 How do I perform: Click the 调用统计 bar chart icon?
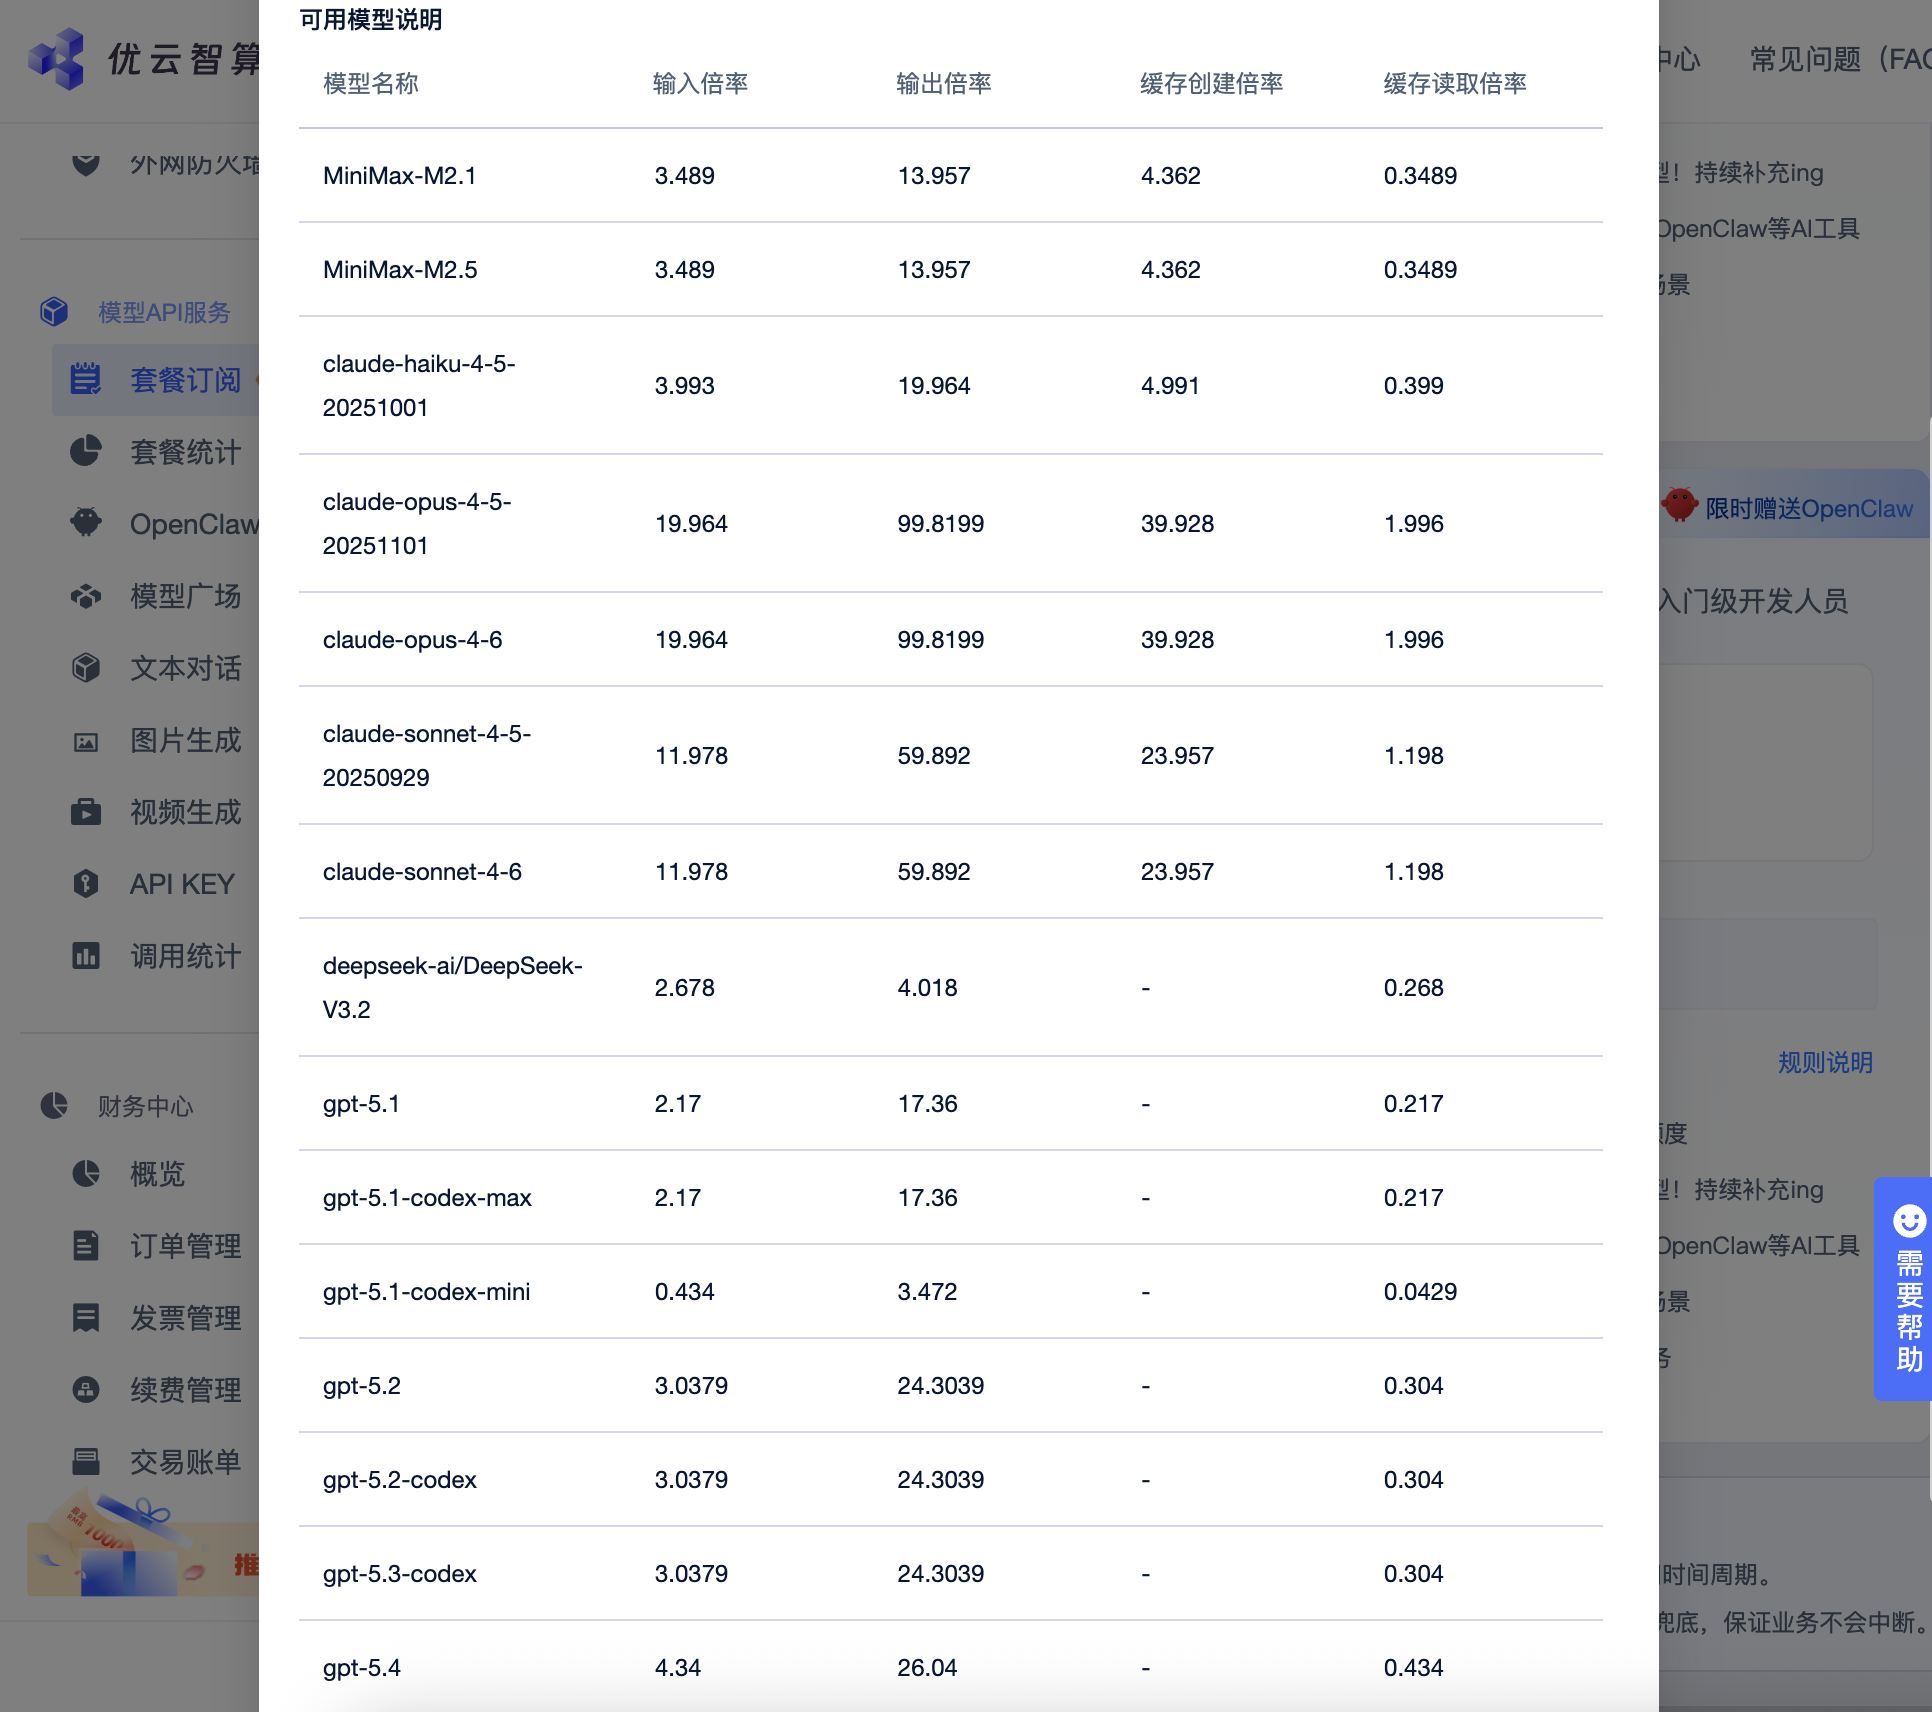tap(86, 955)
